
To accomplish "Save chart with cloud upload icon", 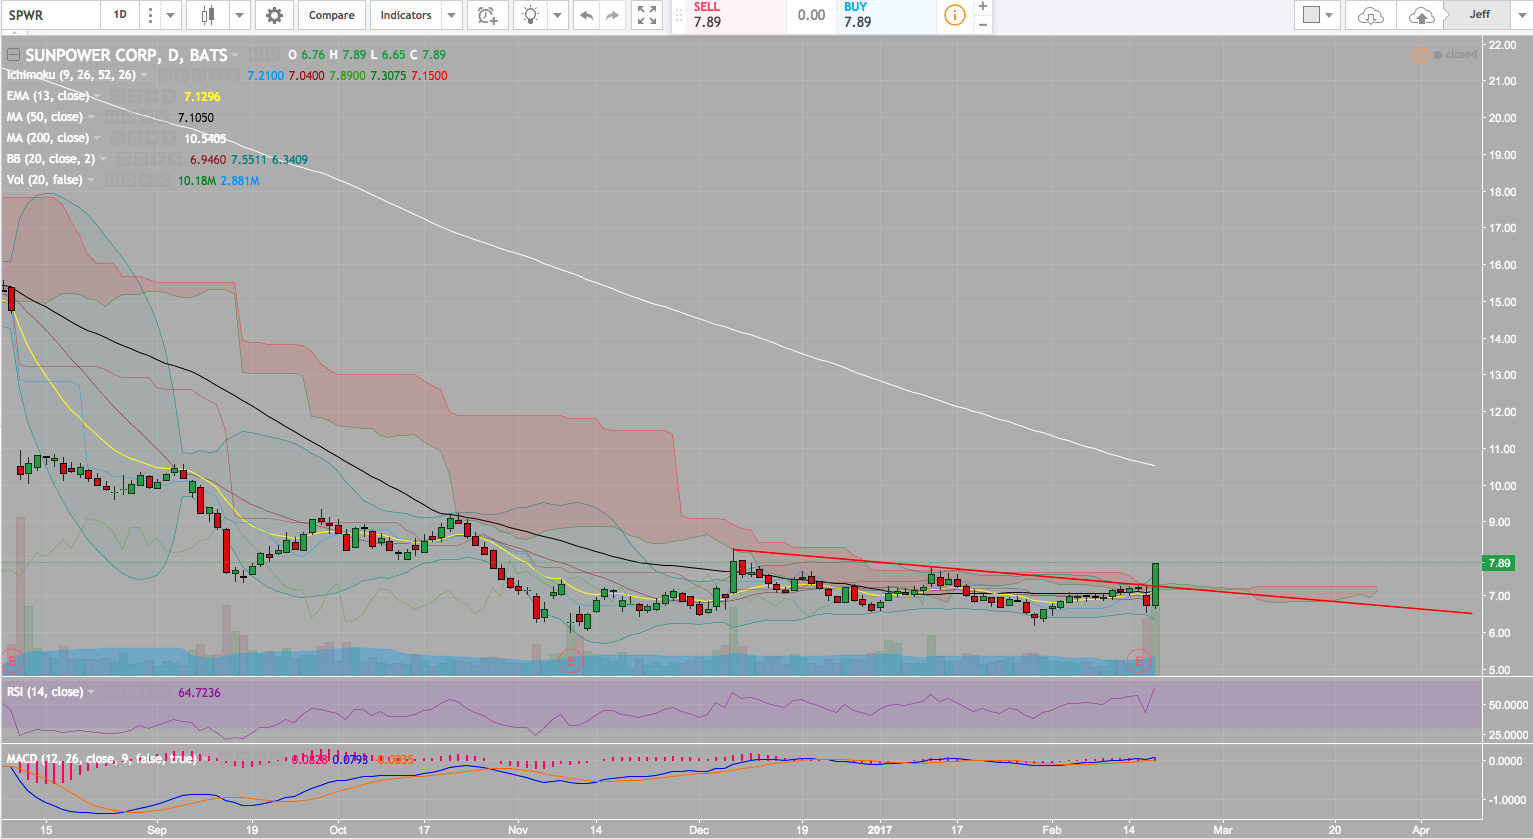I will tap(1420, 15).
